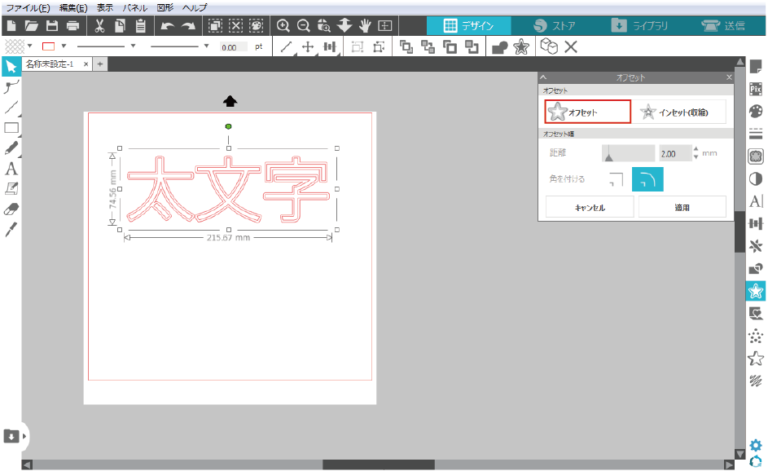The width and height of the screenshot is (768, 471).
Task: Select the 名称未設定-1 document tab
Action: coord(49,64)
